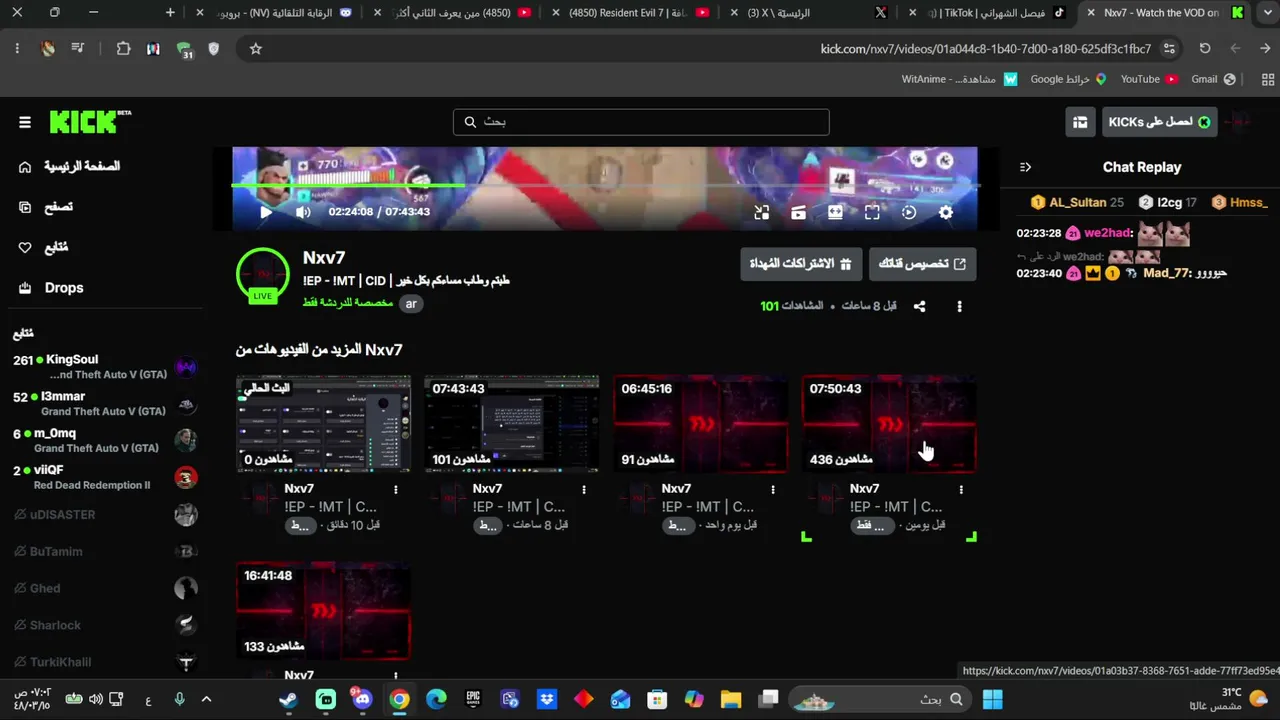Image resolution: width=1280 pixels, height=720 pixels.
Task: Open the Gmail bookmark
Action: [x=1214, y=79]
